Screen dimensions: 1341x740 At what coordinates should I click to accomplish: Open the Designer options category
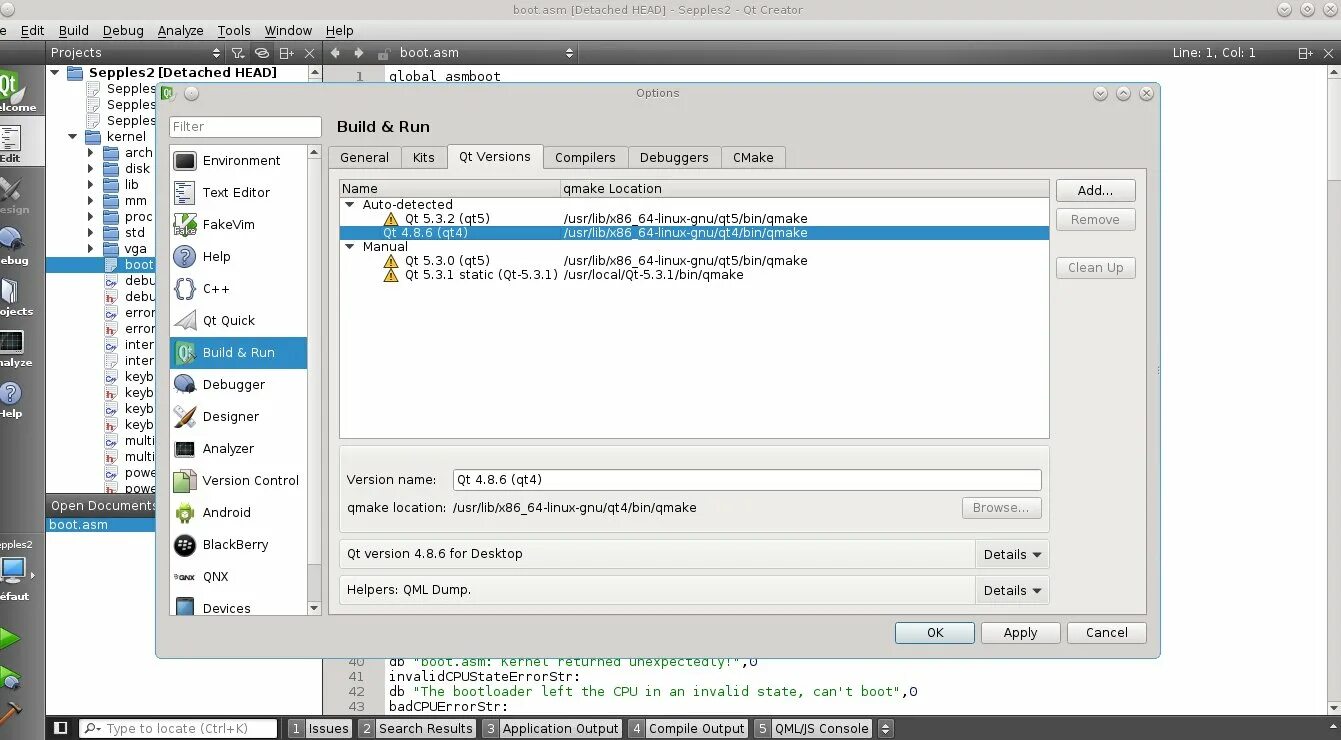click(x=238, y=416)
